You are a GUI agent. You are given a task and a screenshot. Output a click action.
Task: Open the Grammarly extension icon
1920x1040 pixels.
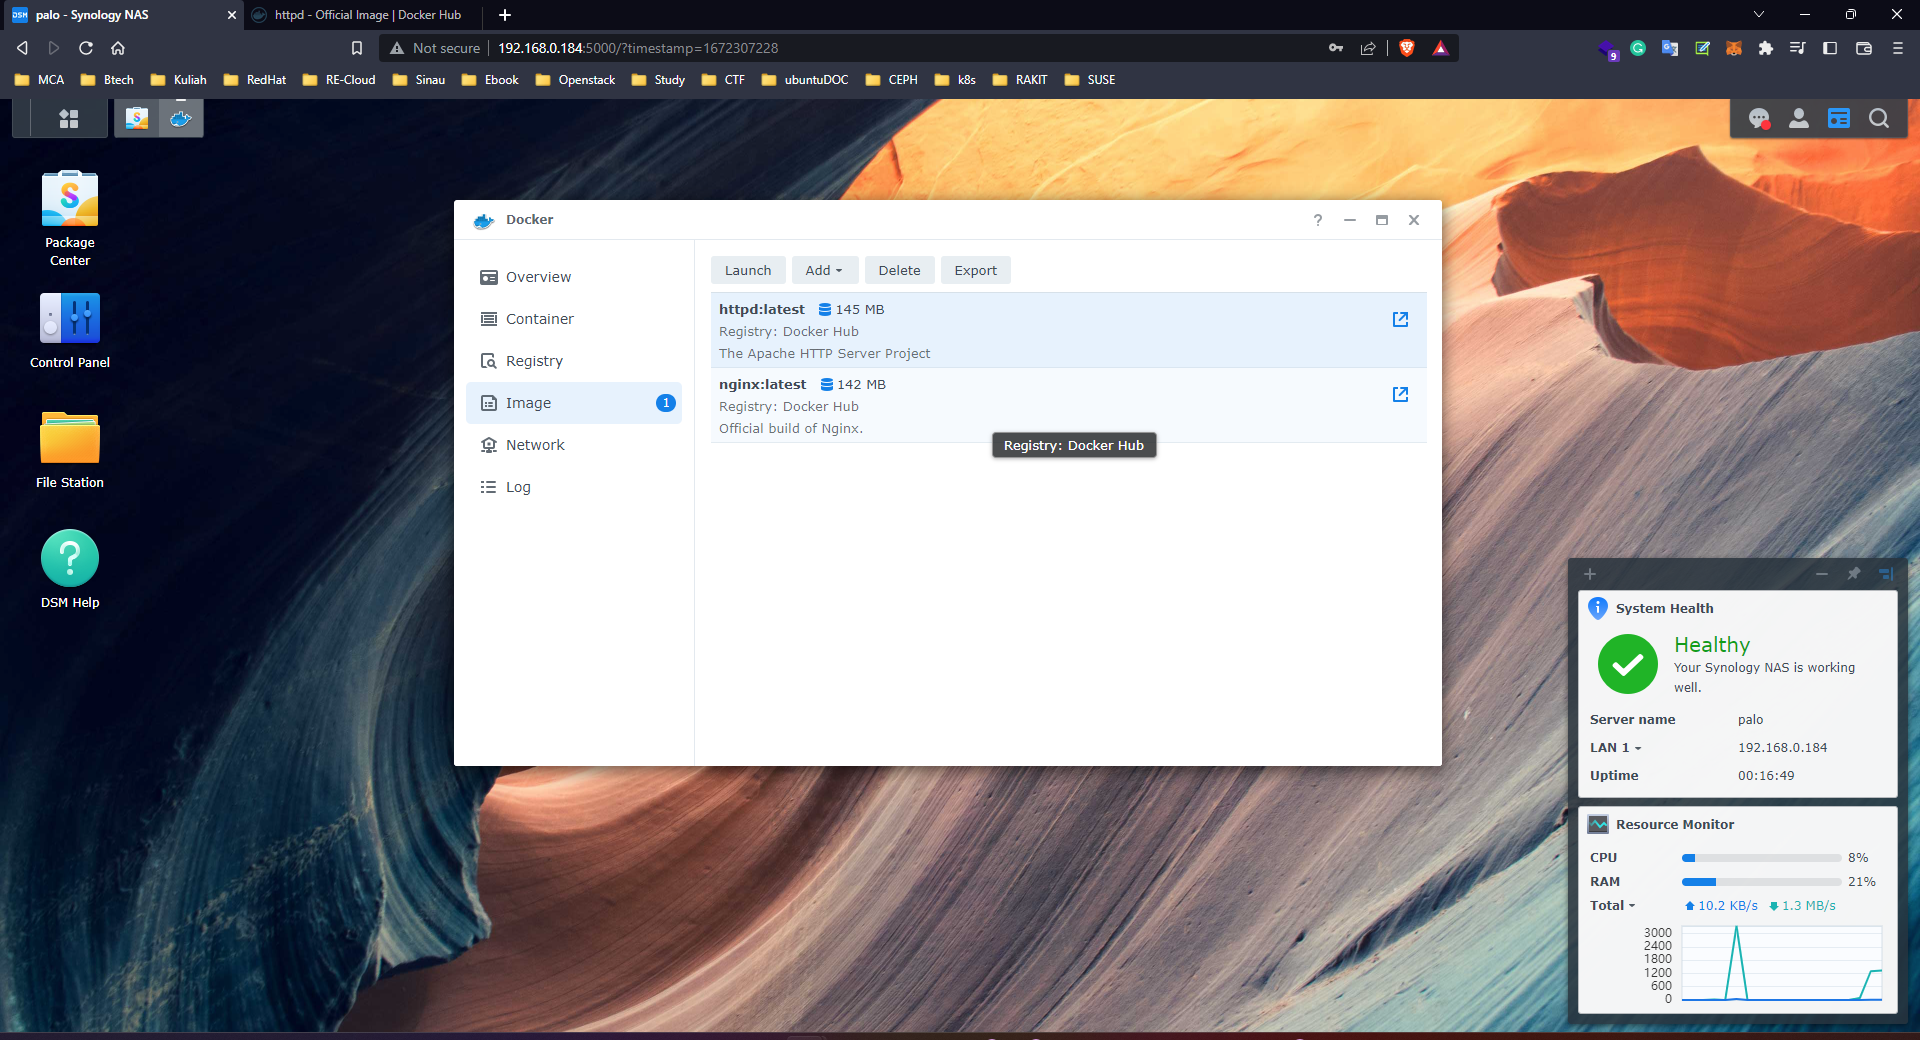[x=1638, y=48]
